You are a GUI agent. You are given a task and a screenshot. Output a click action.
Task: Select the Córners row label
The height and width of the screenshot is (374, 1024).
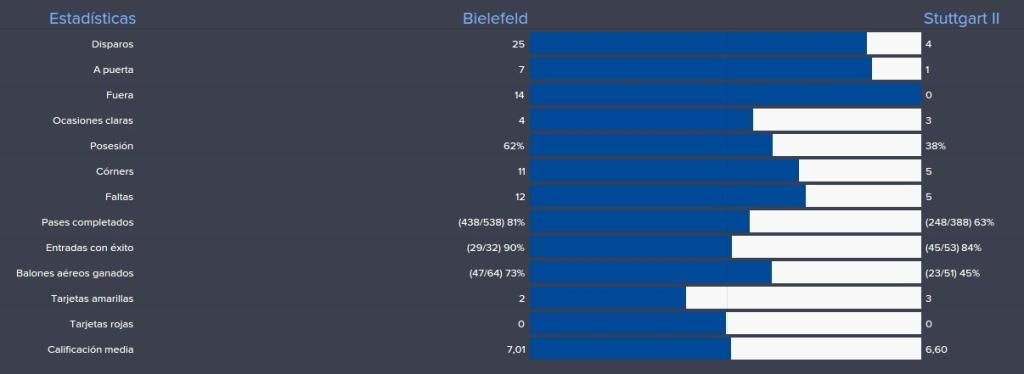[114, 172]
